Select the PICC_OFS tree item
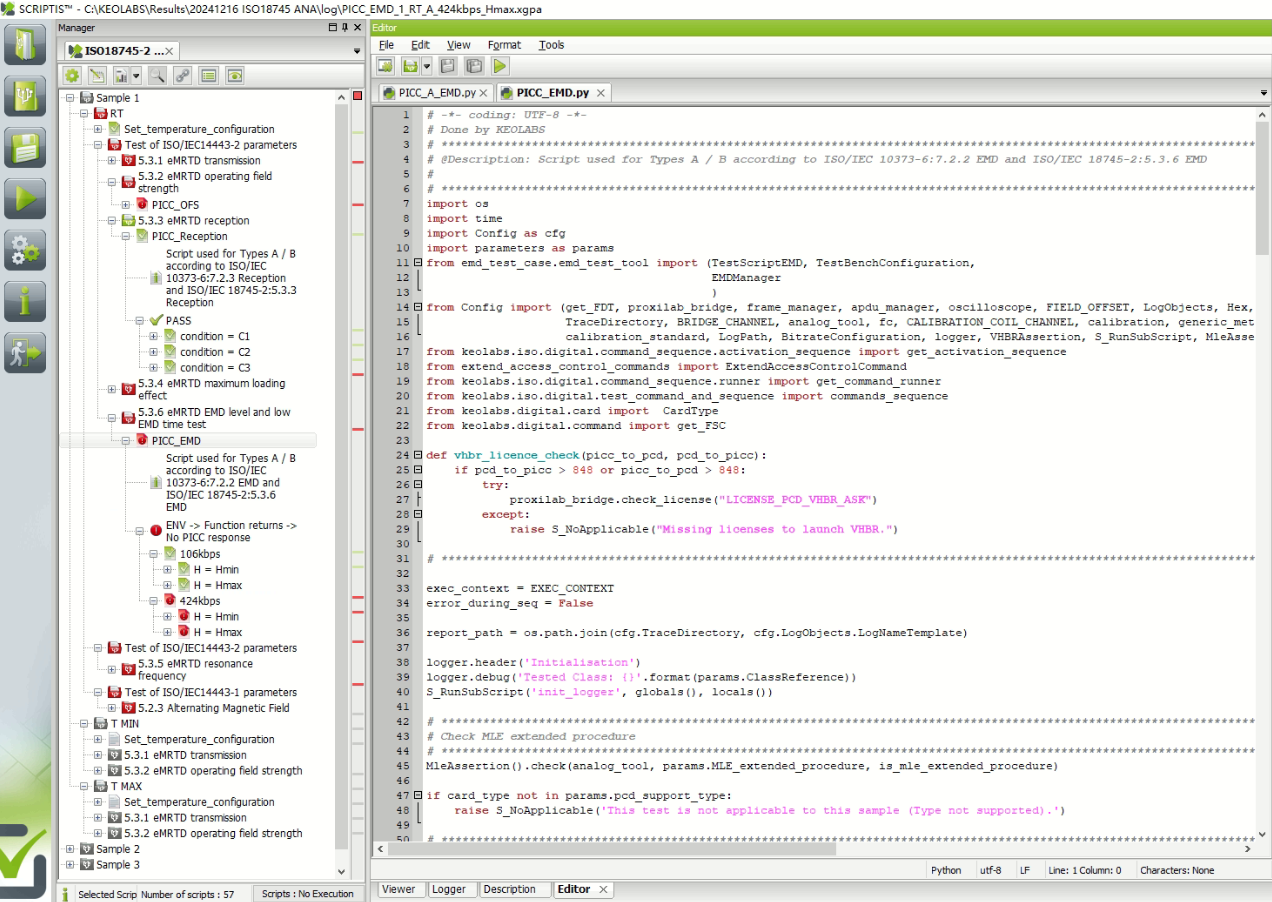The height and width of the screenshot is (902, 1272). [175, 205]
